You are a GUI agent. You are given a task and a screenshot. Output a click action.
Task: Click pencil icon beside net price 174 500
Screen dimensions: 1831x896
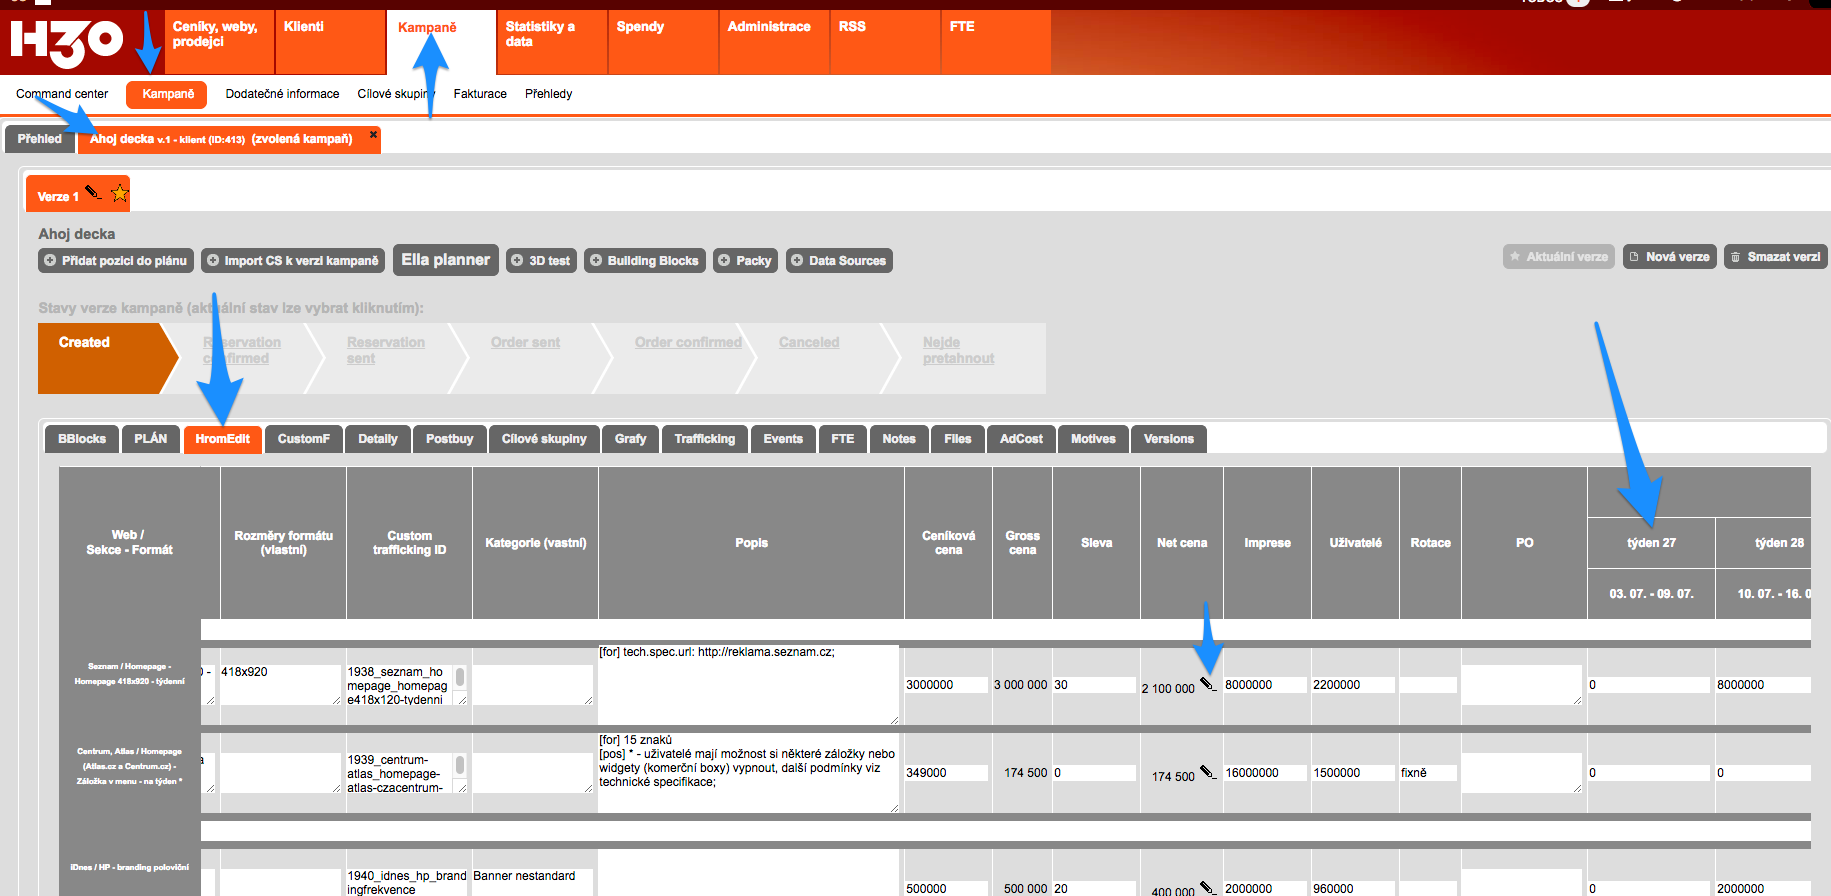pyautogui.click(x=1208, y=773)
